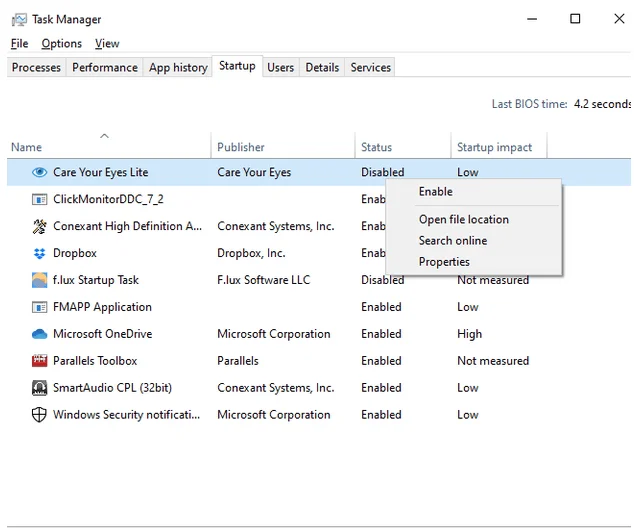Click the Disabled status for f.lux Startup Task
This screenshot has height=528, width=634.
383,280
